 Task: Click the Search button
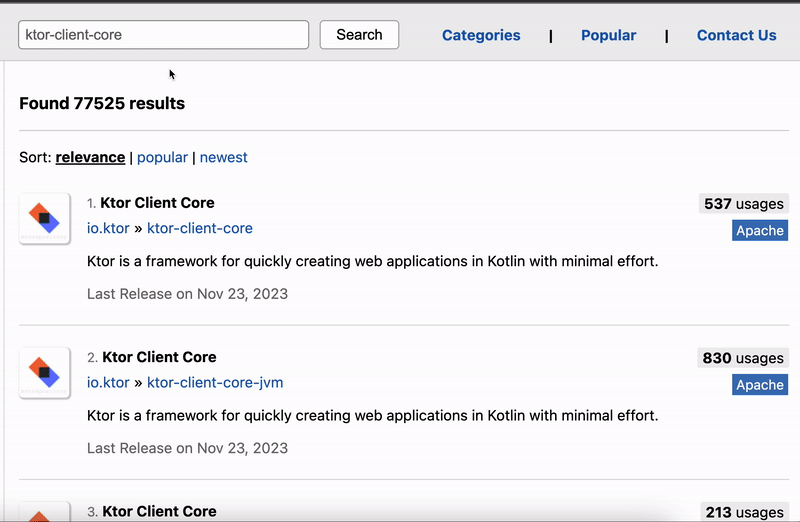359,35
